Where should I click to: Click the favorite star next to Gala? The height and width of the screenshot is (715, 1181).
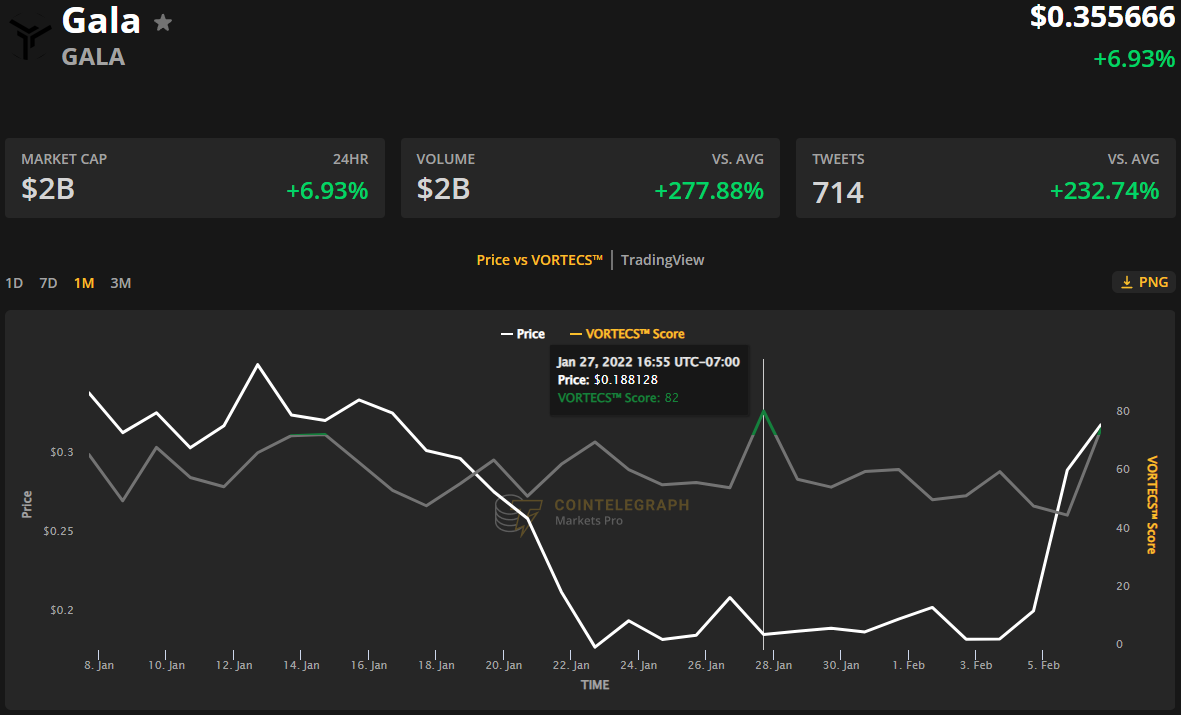pos(163,23)
